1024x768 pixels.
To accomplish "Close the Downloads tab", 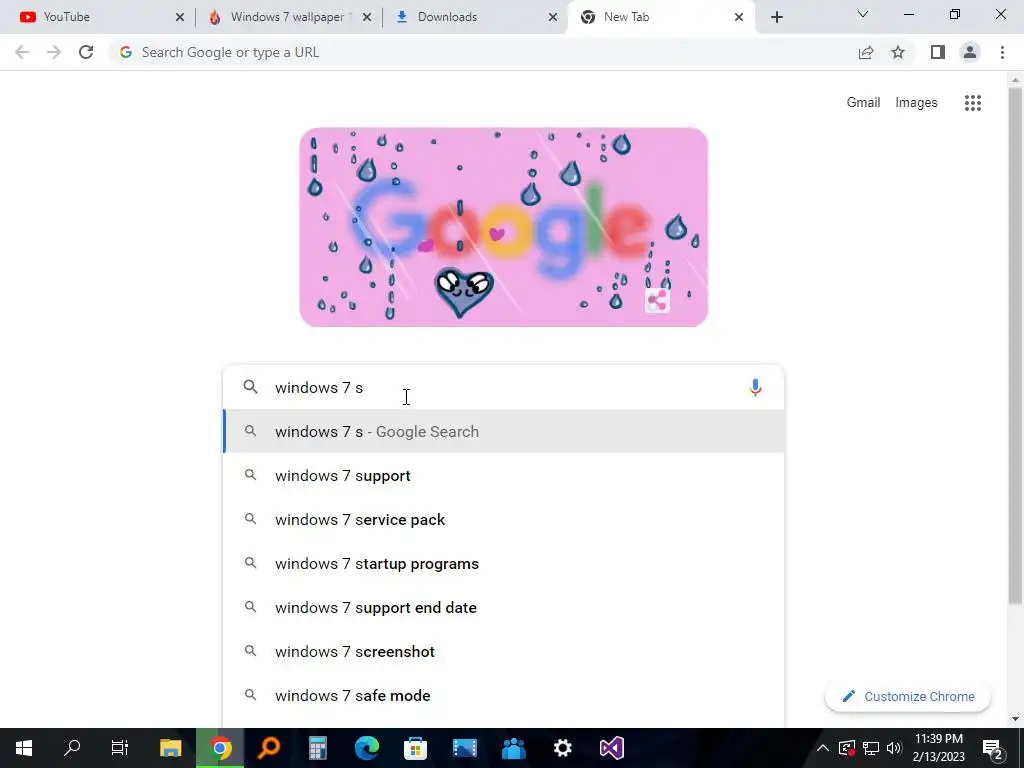I will coord(552,17).
